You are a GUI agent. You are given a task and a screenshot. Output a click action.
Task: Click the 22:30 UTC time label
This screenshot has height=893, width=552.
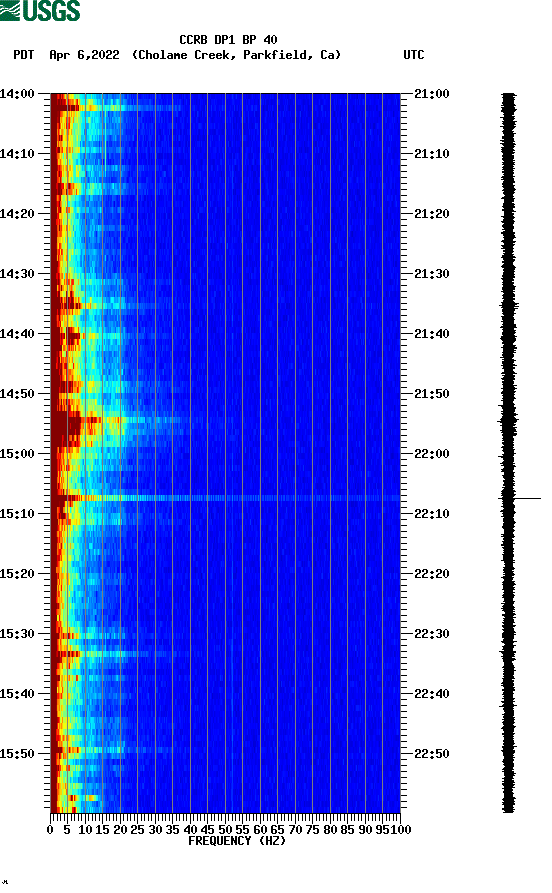click(x=432, y=634)
